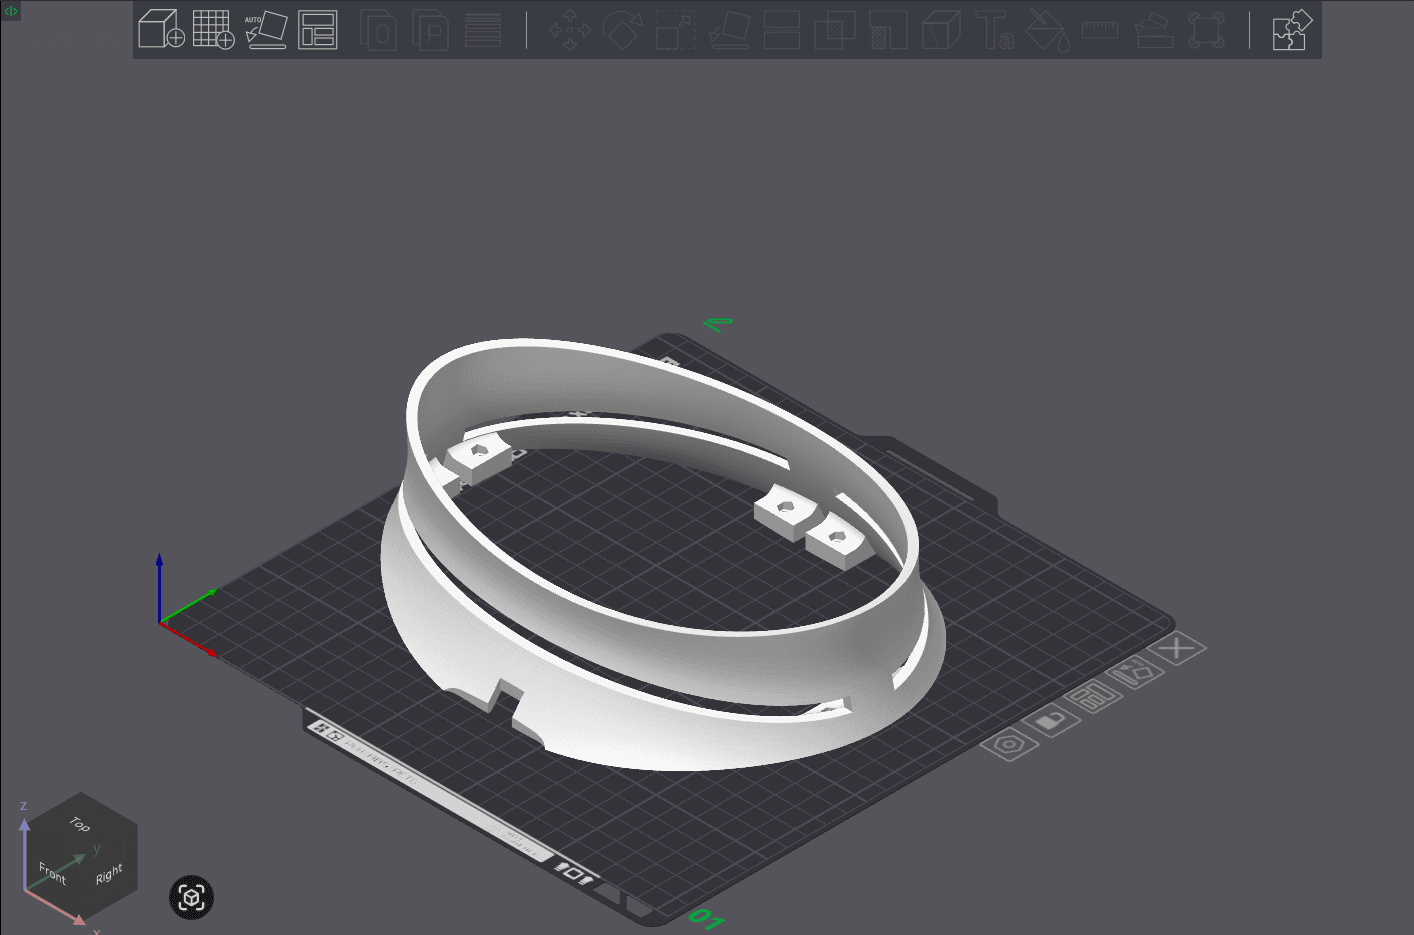This screenshot has width=1414, height=935.
Task: Select the Rotate tool
Action: click(x=622, y=30)
